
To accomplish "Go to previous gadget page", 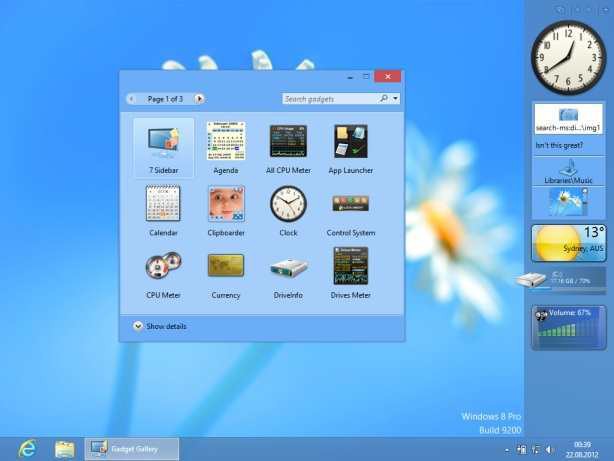I will click(131, 99).
